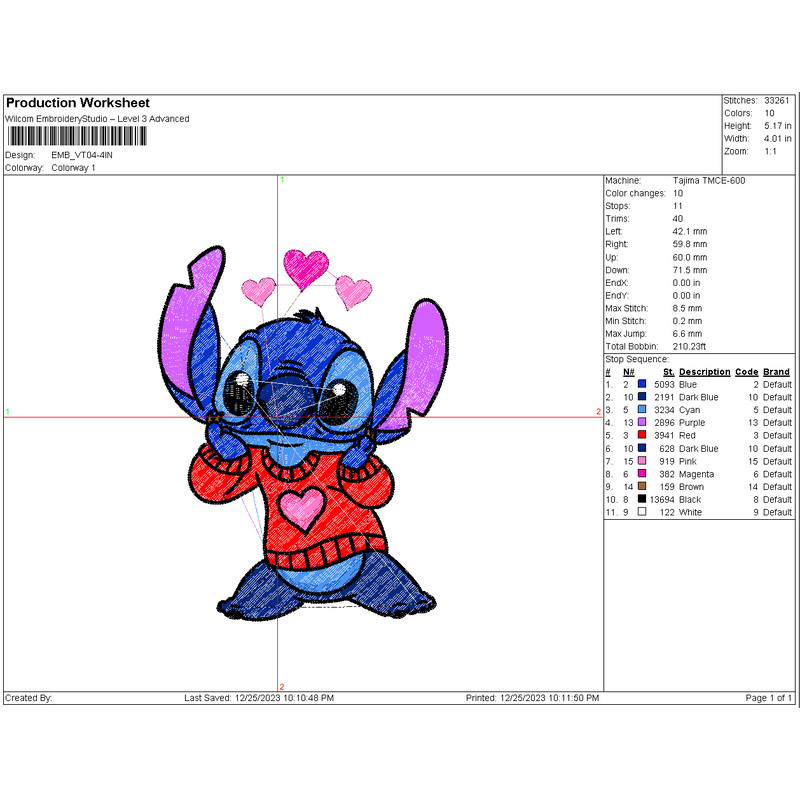Click the Description column header
Screen dimensions: 800x800
[x=703, y=371]
